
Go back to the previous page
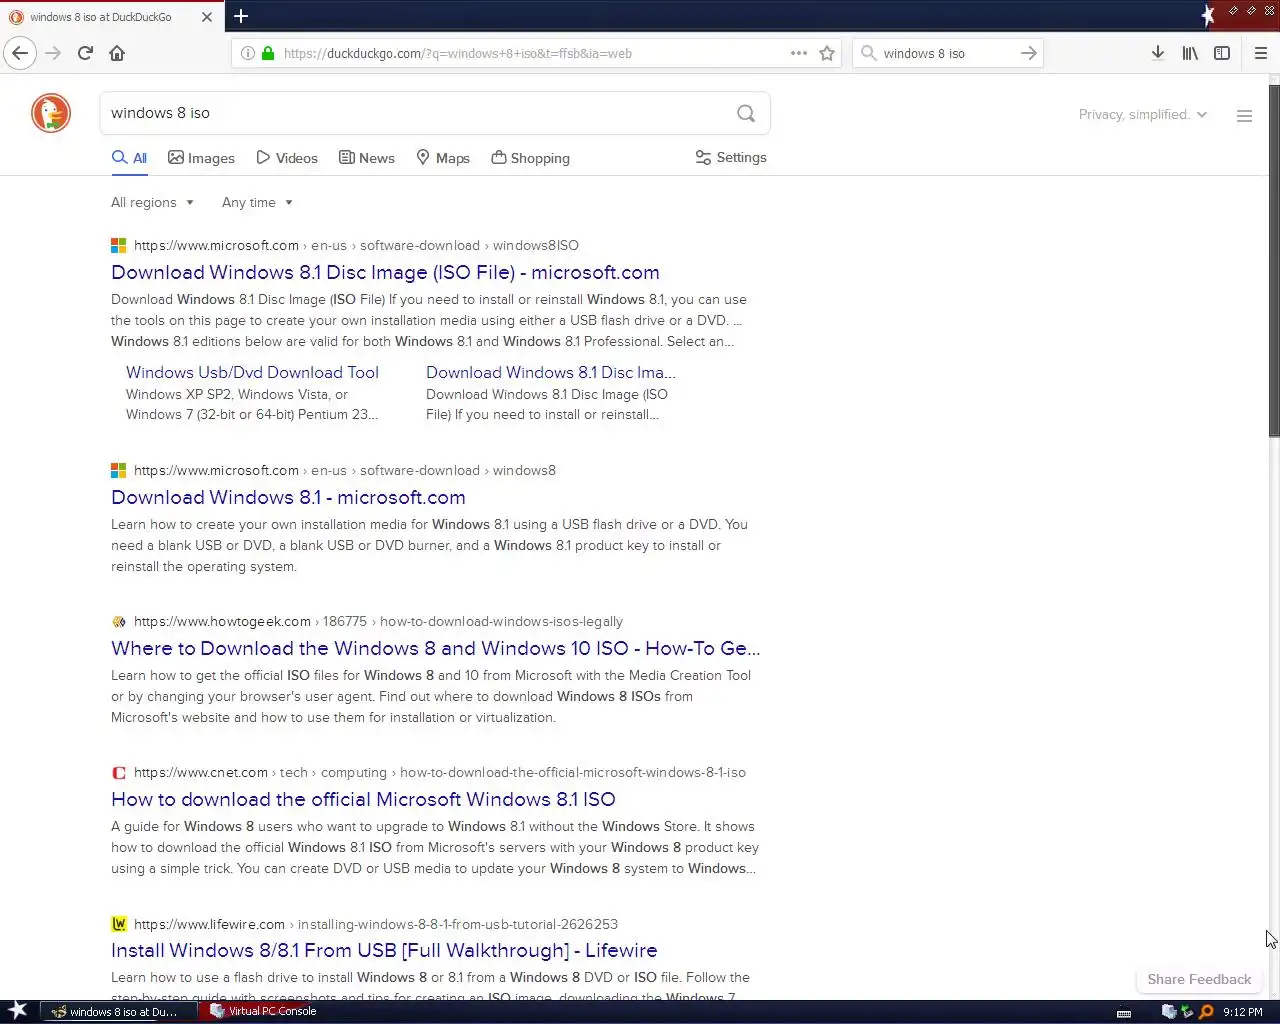(x=20, y=53)
